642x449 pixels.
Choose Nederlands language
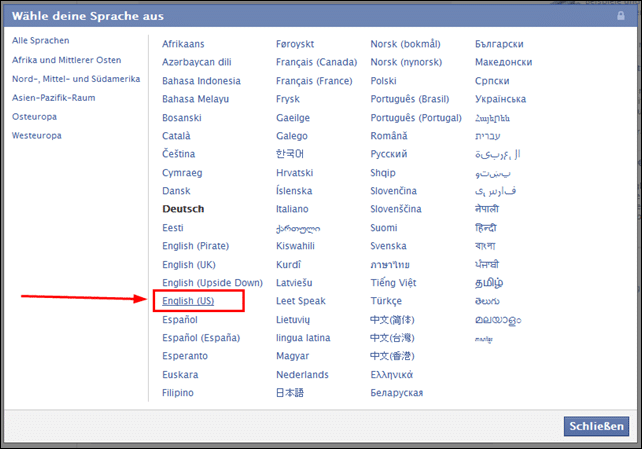click(x=302, y=375)
